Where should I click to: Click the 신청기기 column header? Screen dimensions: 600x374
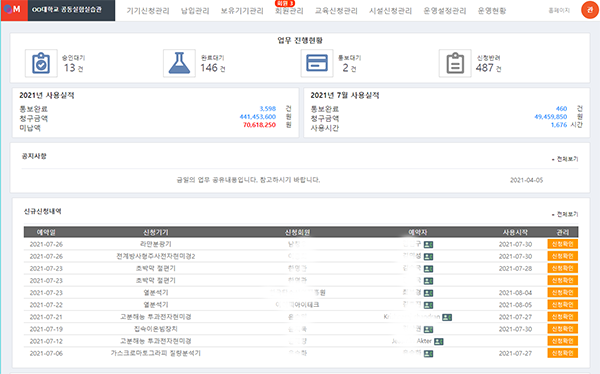[156, 232]
